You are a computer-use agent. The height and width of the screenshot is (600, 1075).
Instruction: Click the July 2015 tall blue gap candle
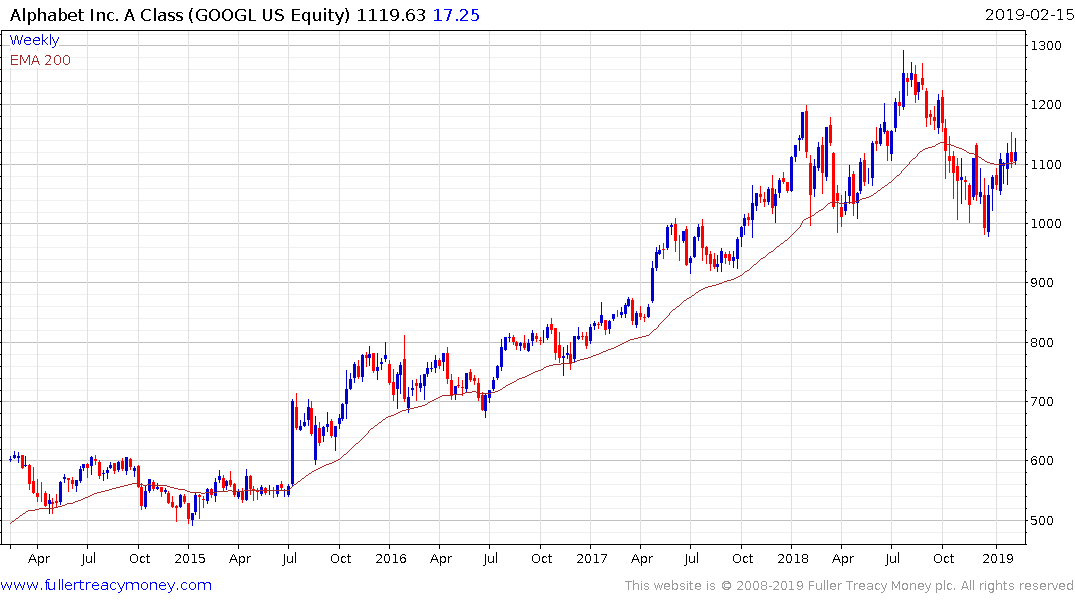coord(293,444)
